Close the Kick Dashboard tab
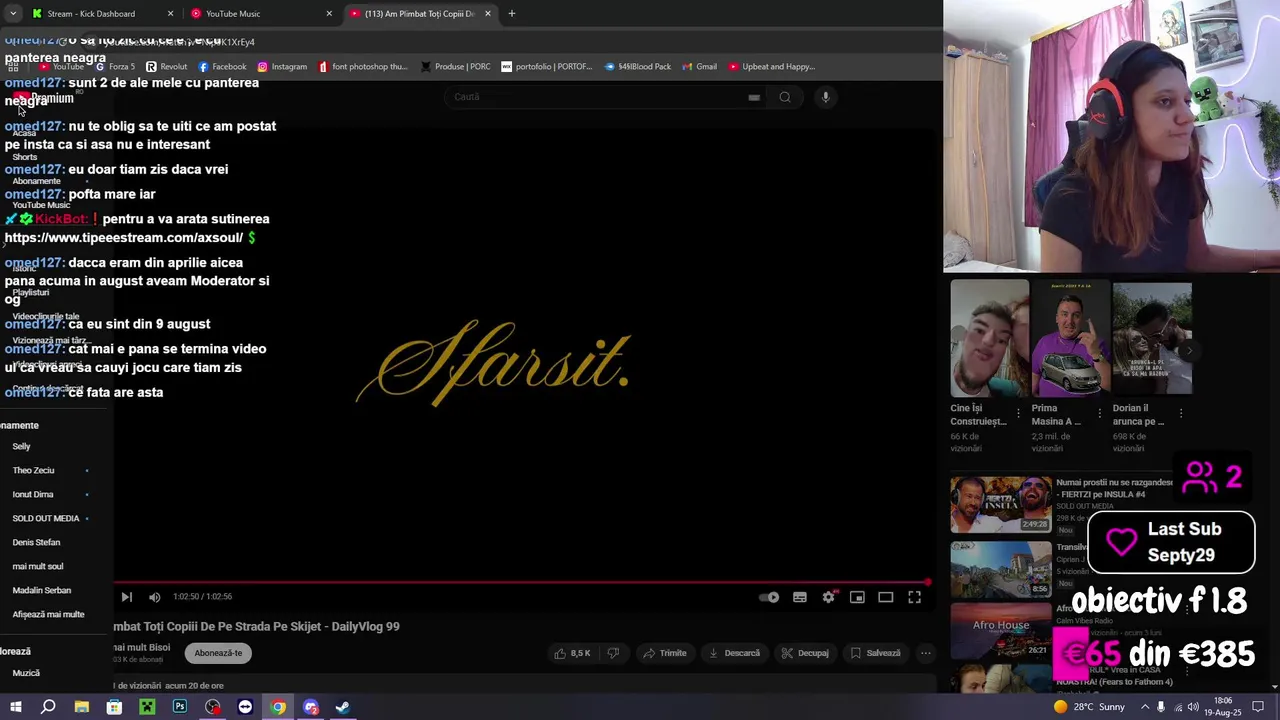The image size is (1280, 720). [x=170, y=14]
